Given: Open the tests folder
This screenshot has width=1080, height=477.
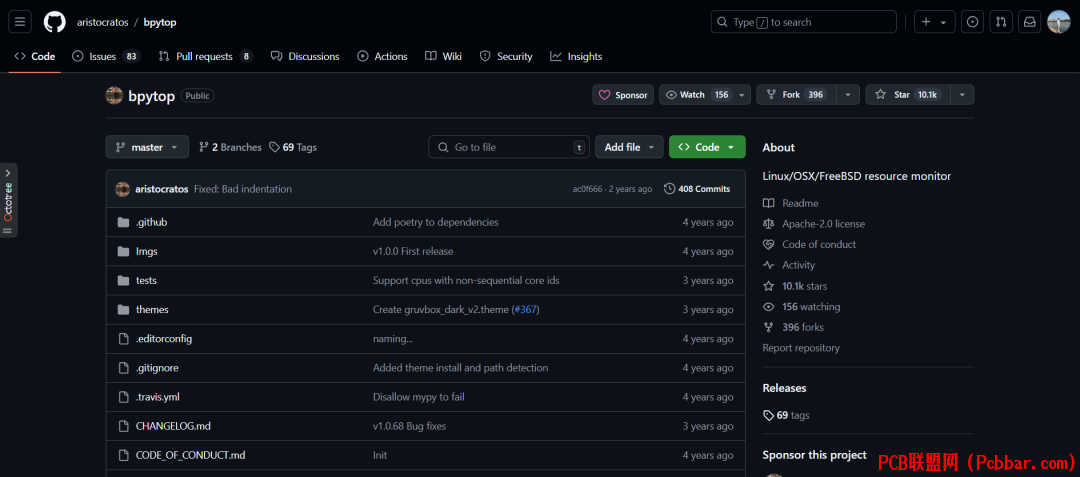Looking at the screenshot, I should pos(146,280).
